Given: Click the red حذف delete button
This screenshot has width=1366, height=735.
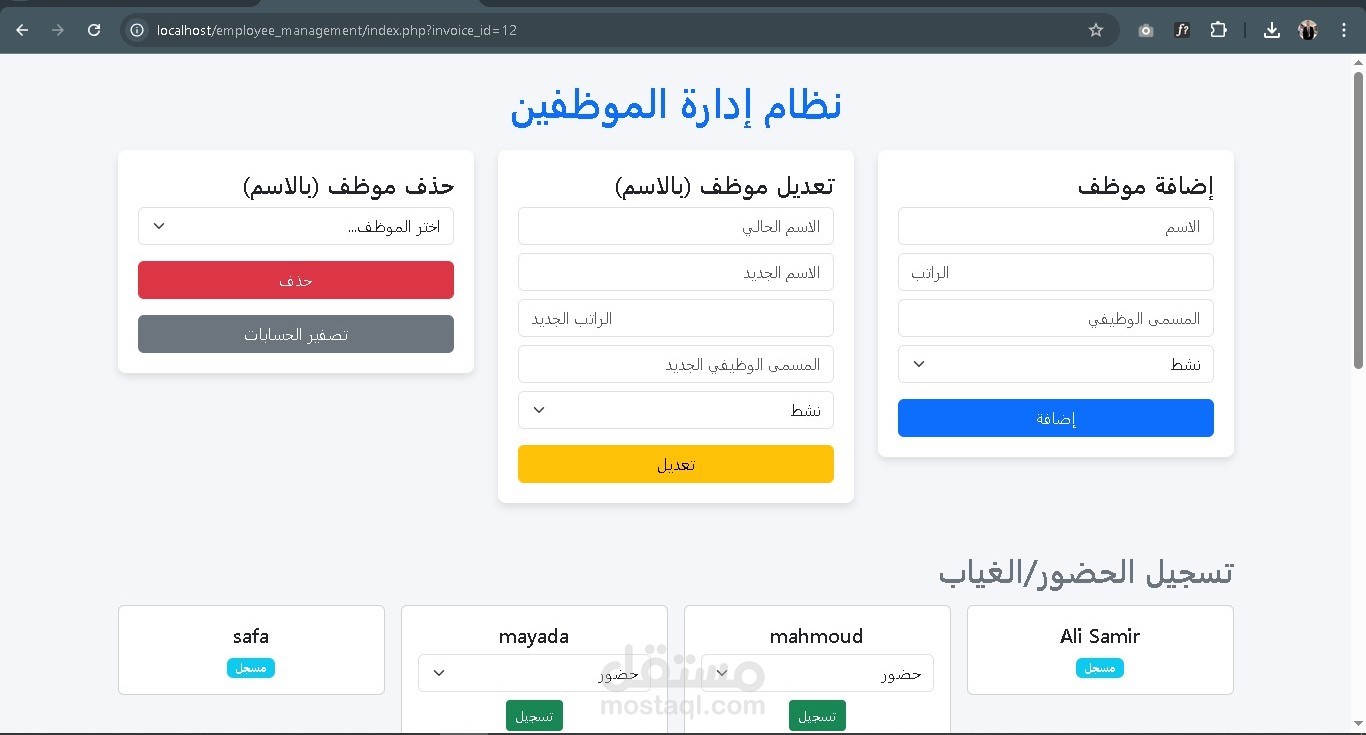Looking at the screenshot, I should (296, 280).
